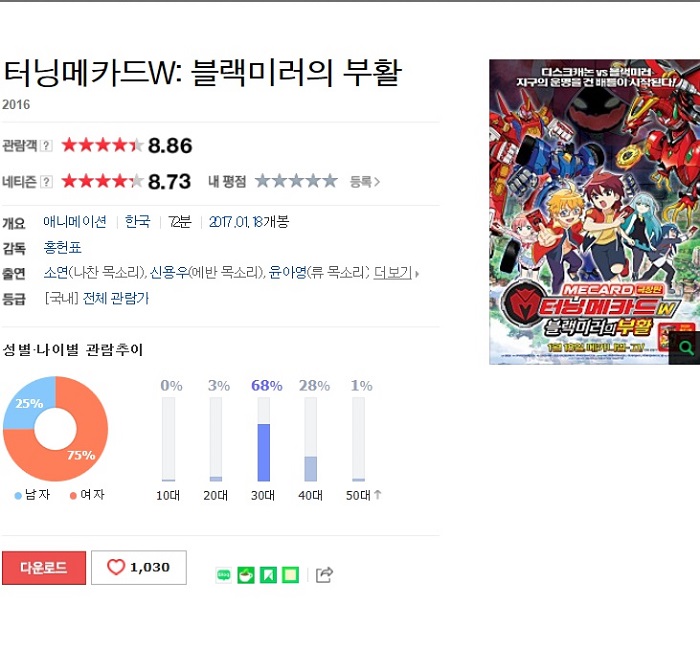Open director 홍헌표 link

coord(62,247)
